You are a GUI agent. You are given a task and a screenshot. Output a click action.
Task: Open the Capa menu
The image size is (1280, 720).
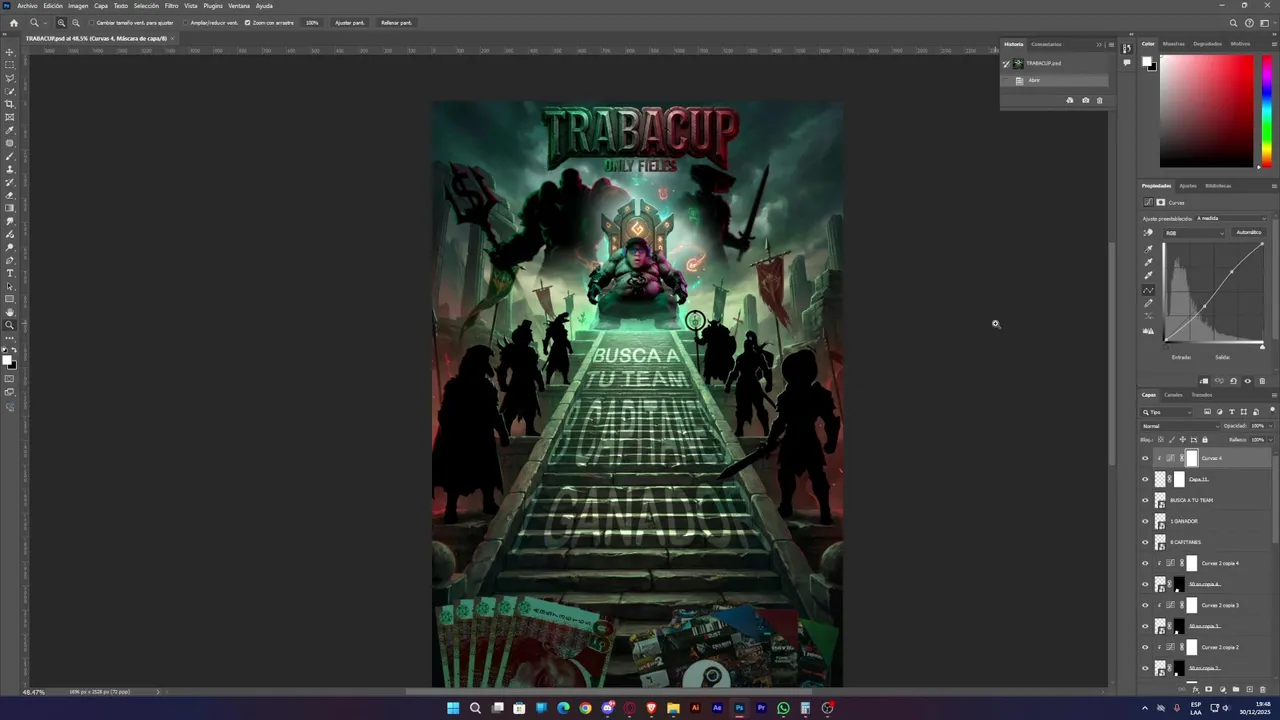(x=101, y=6)
